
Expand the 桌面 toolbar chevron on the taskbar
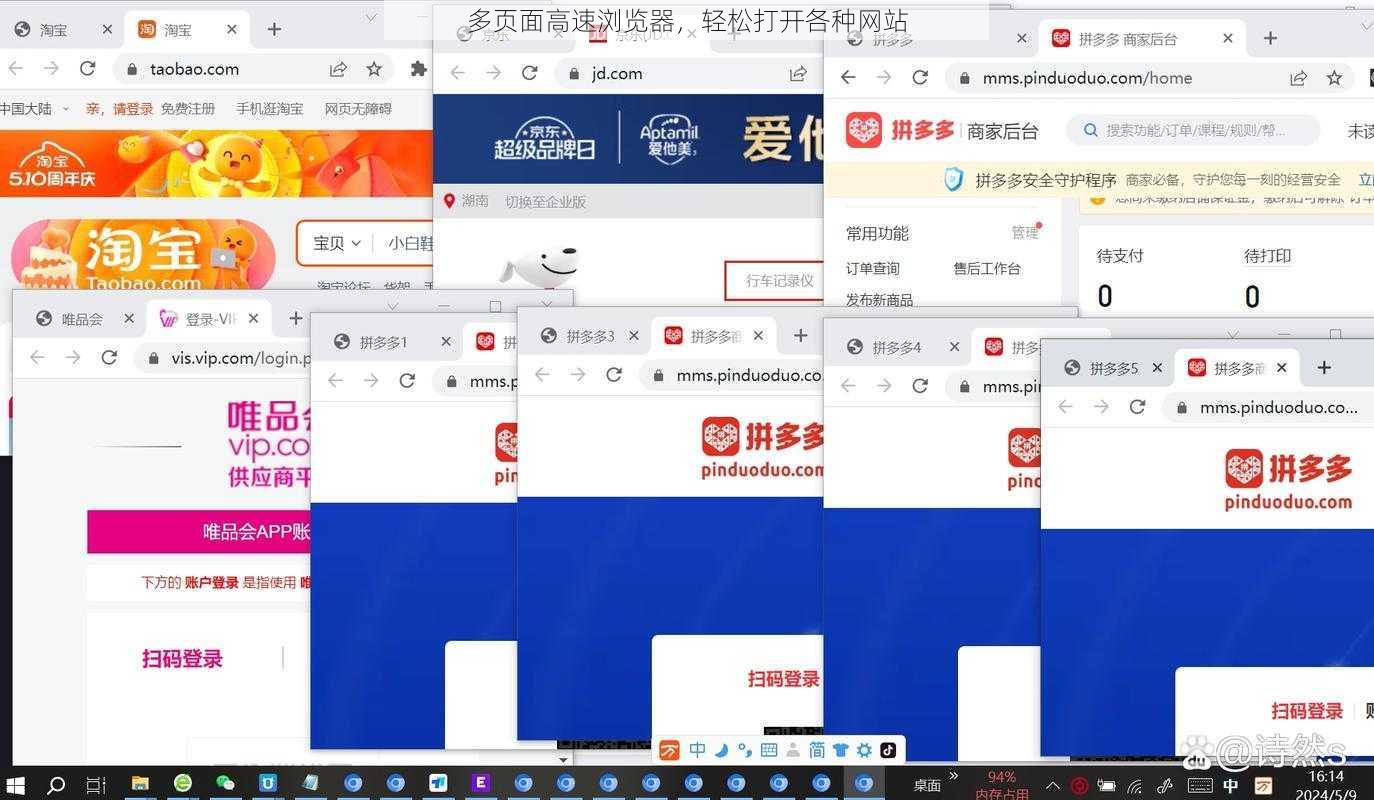coord(953,776)
